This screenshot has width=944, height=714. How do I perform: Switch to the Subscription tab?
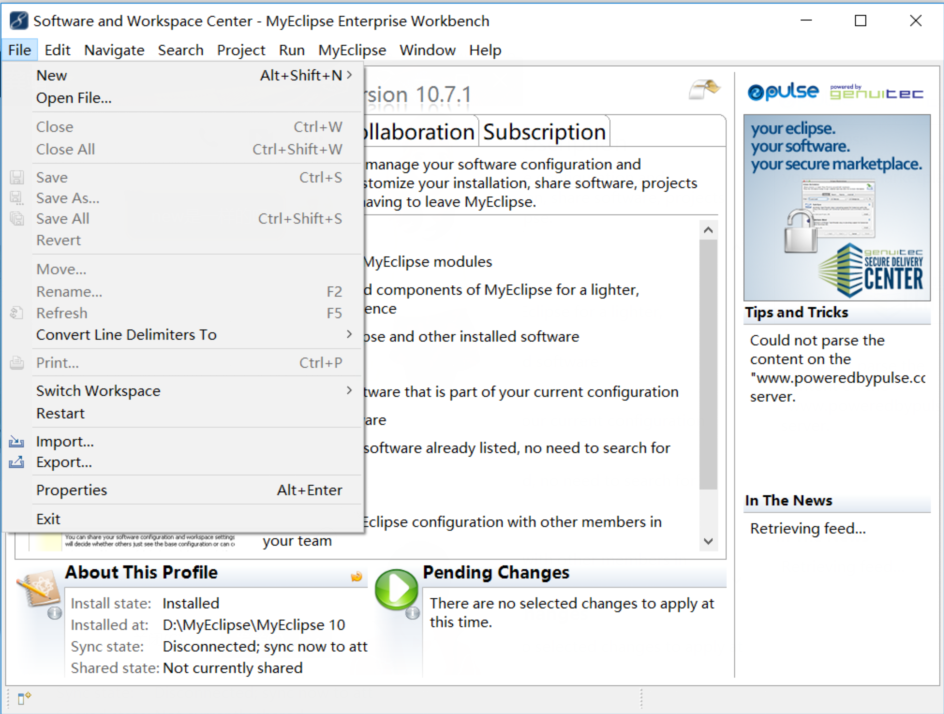[544, 132]
